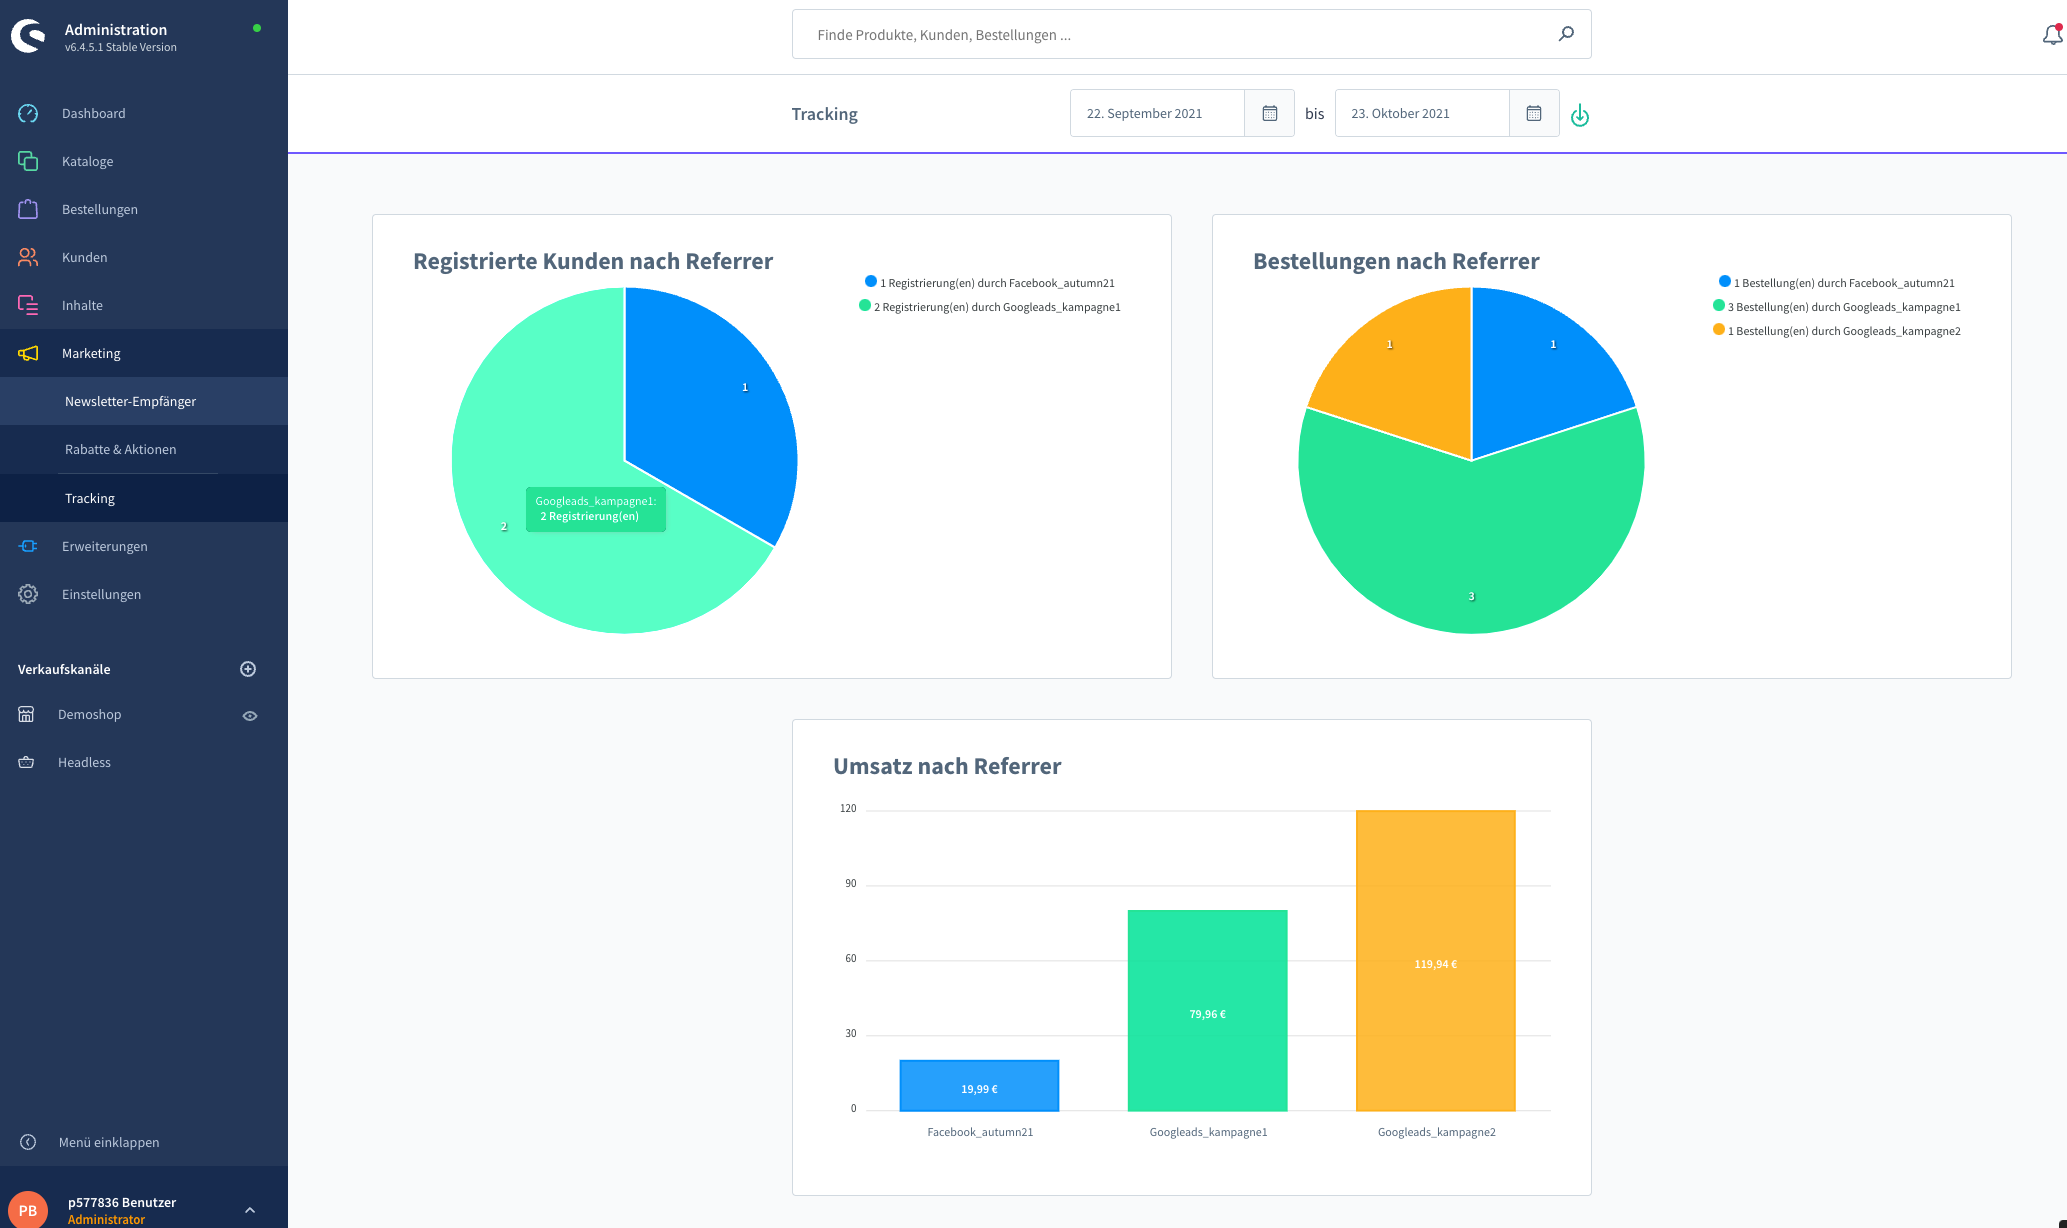Click the green download export icon

pos(1580,115)
